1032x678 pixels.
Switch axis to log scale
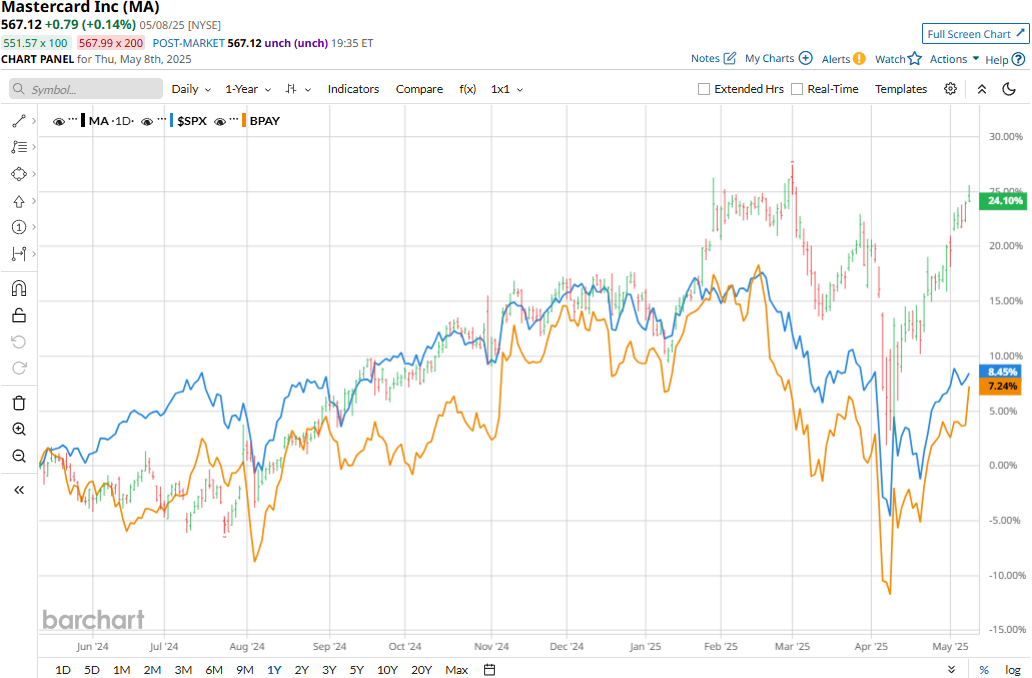point(1012,669)
